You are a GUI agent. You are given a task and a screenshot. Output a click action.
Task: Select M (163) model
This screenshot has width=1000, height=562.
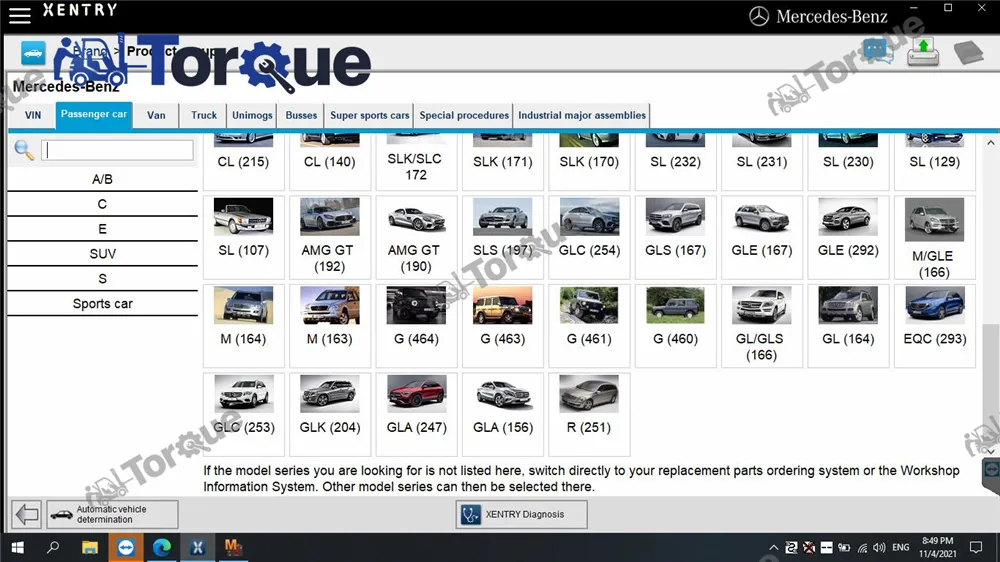click(330, 326)
